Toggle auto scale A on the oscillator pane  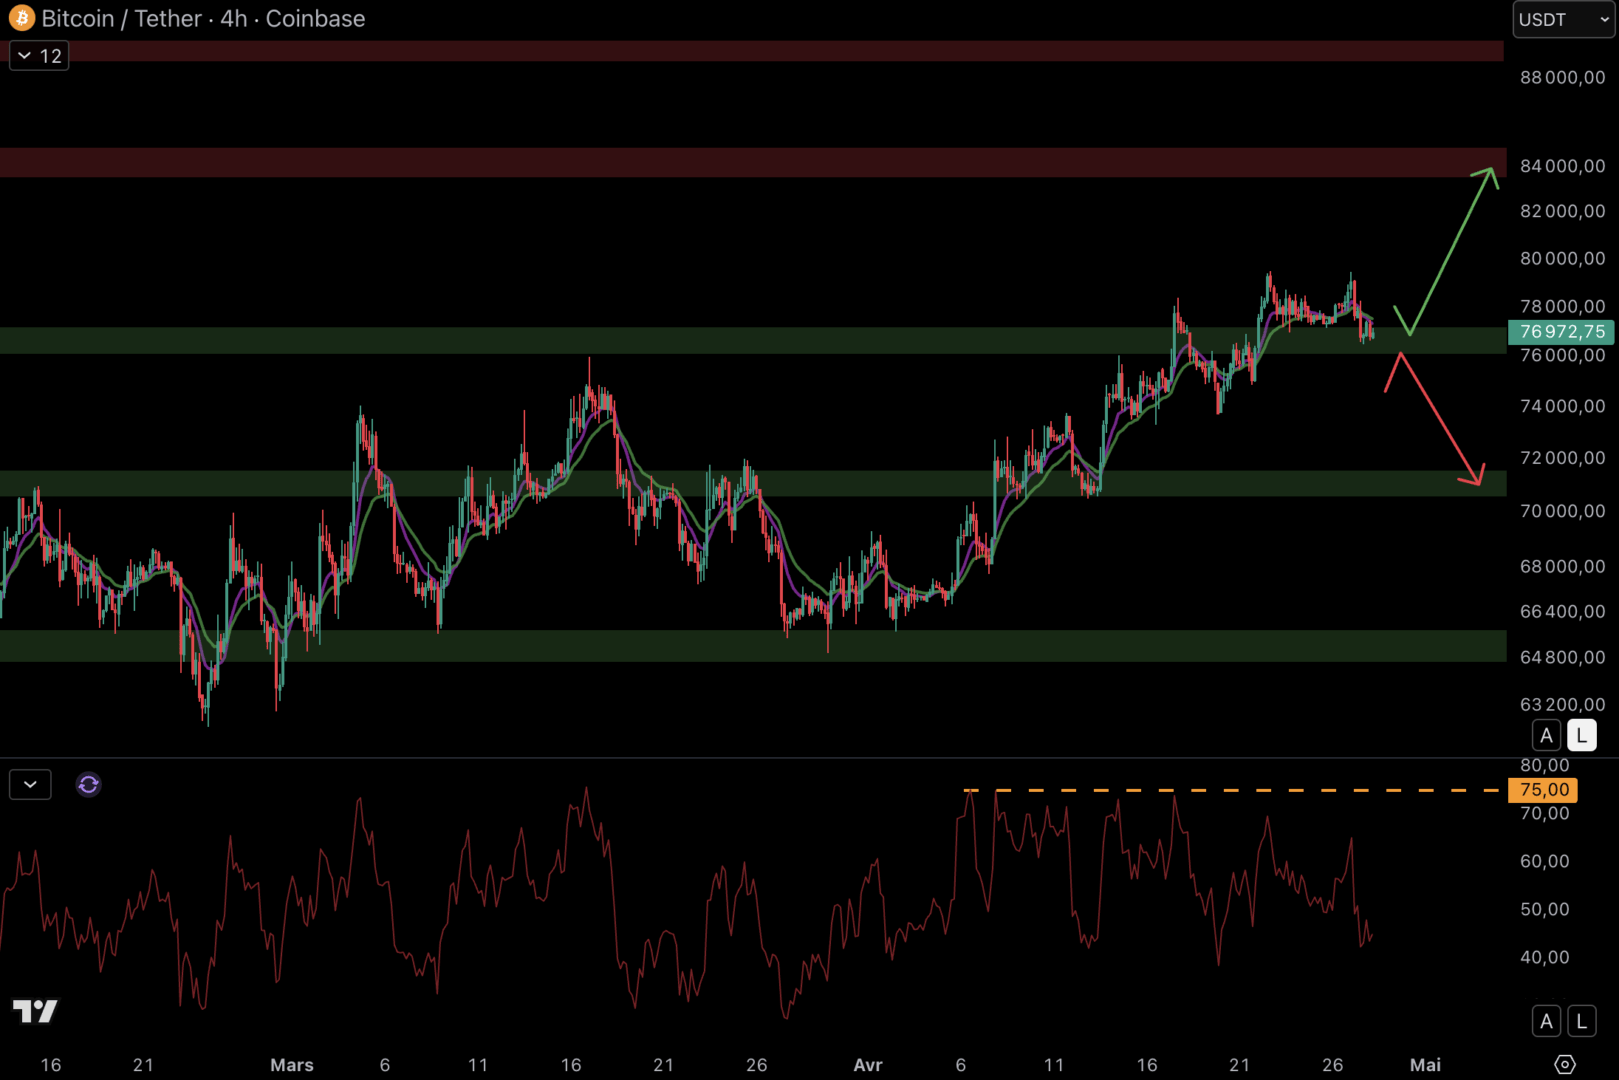[x=1546, y=1021]
